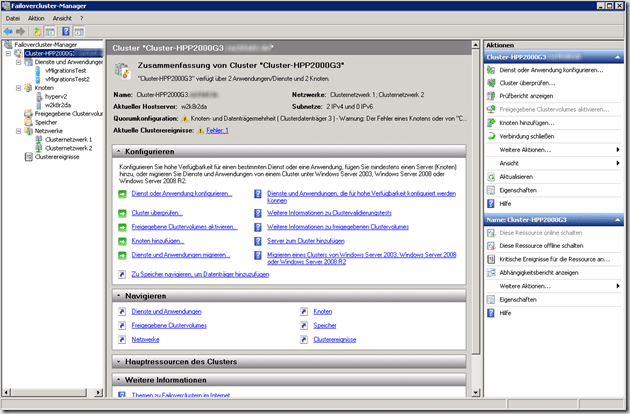Click Failovercluster-Manager root in tree
Viewport: 630px width, 414px height.
pos(45,45)
